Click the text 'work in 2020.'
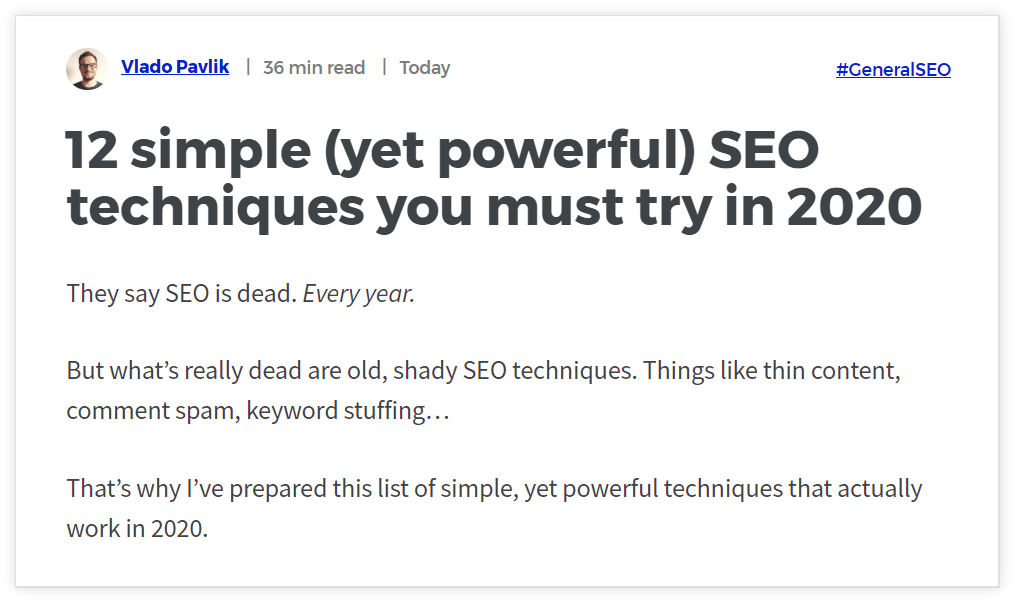The width and height of the screenshot is (1015, 603). (137, 529)
